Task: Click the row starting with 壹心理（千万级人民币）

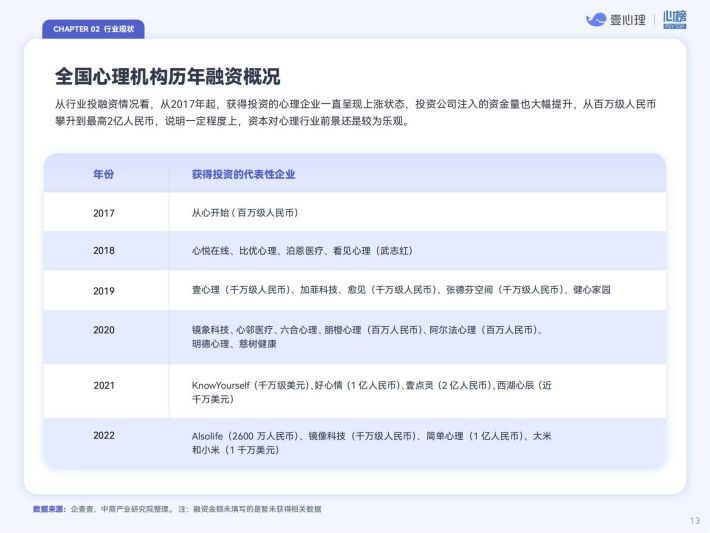Action: click(355, 290)
